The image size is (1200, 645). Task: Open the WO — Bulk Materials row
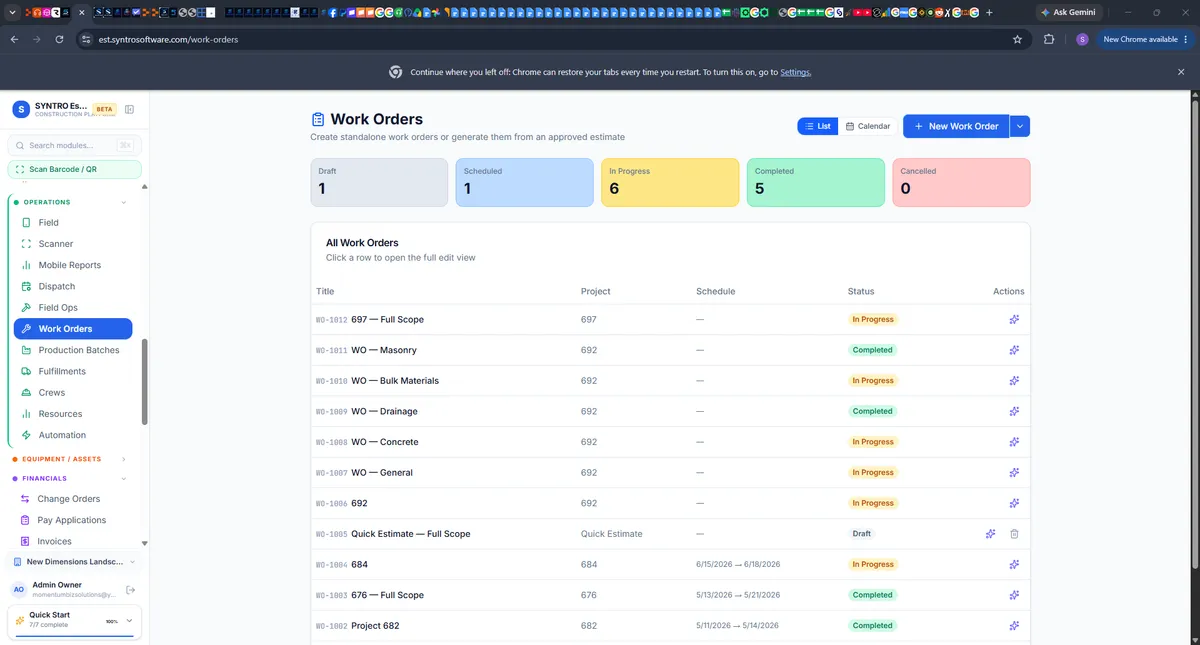[670, 381]
